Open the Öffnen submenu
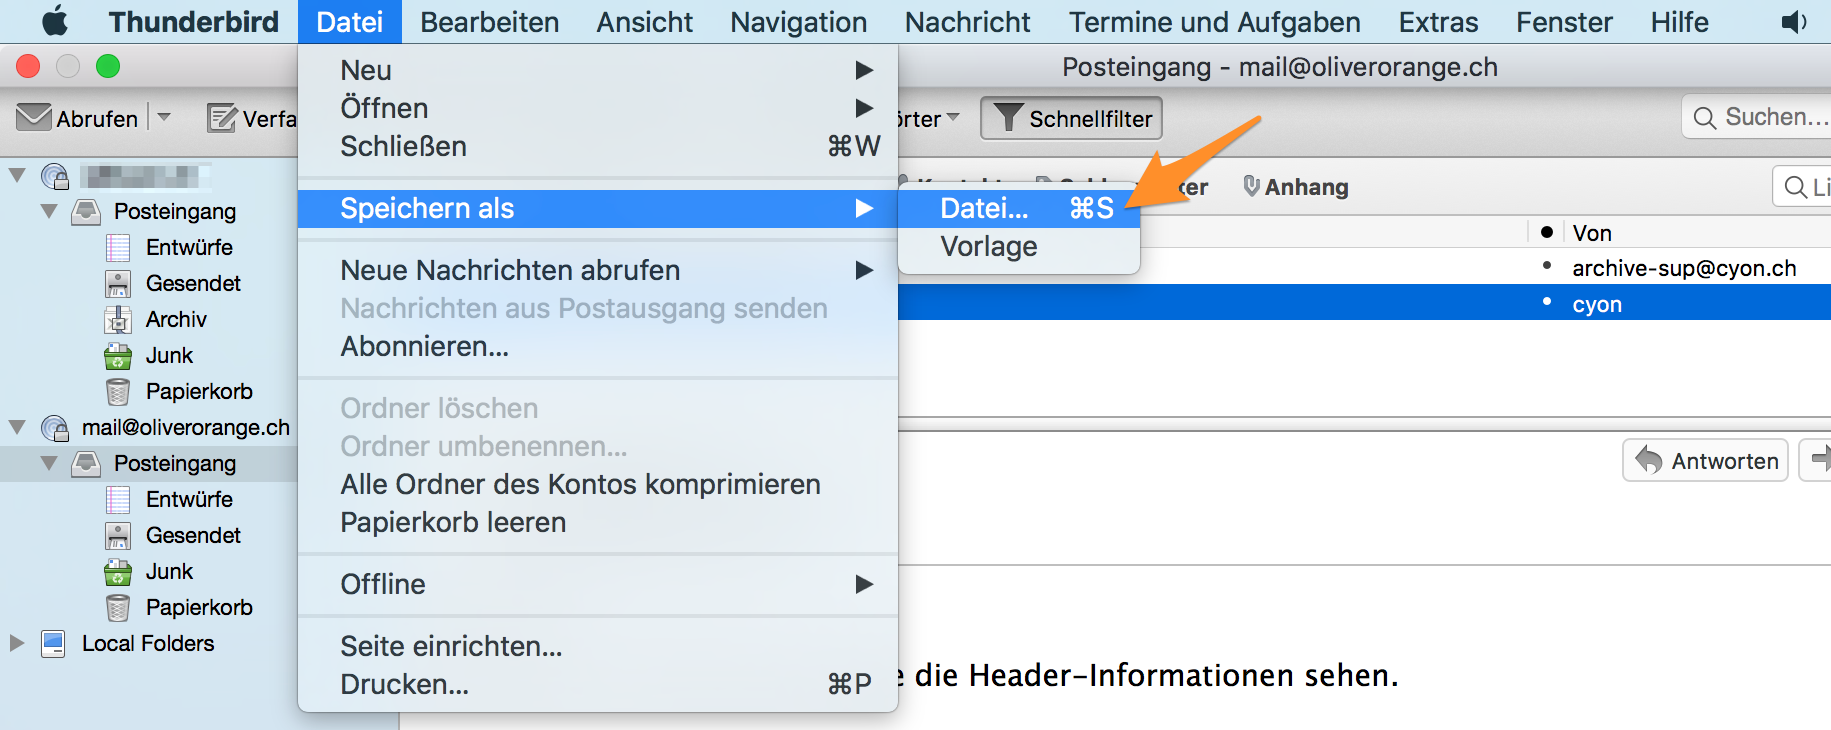Viewport: 1831px width, 730px height. [x=598, y=108]
